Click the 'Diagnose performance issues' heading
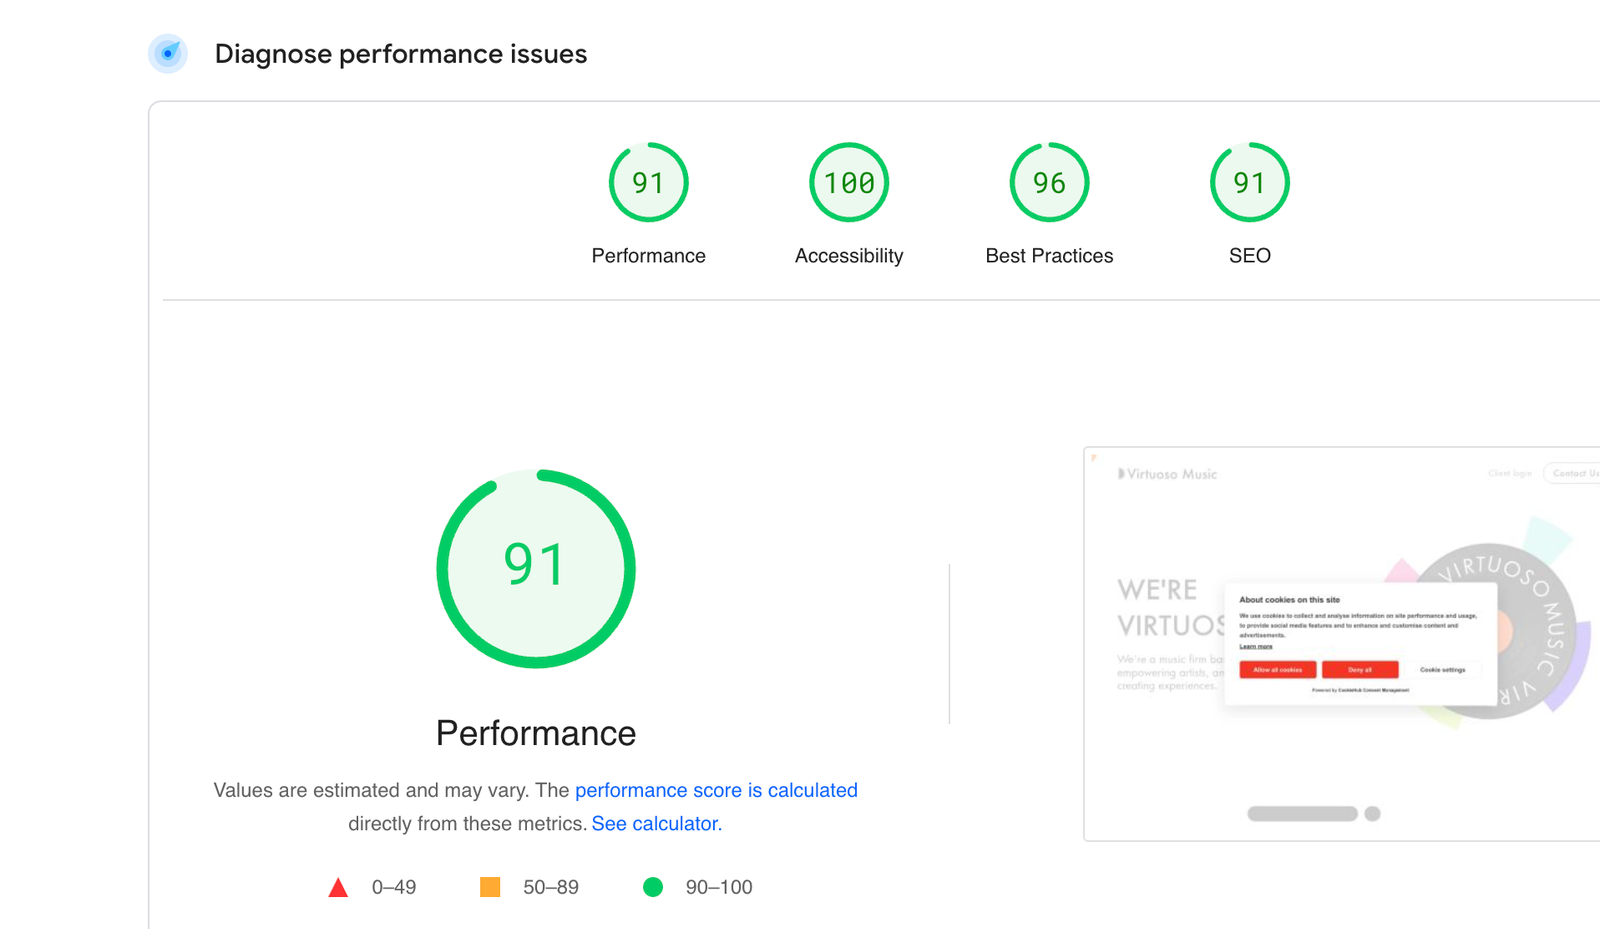 (x=400, y=54)
